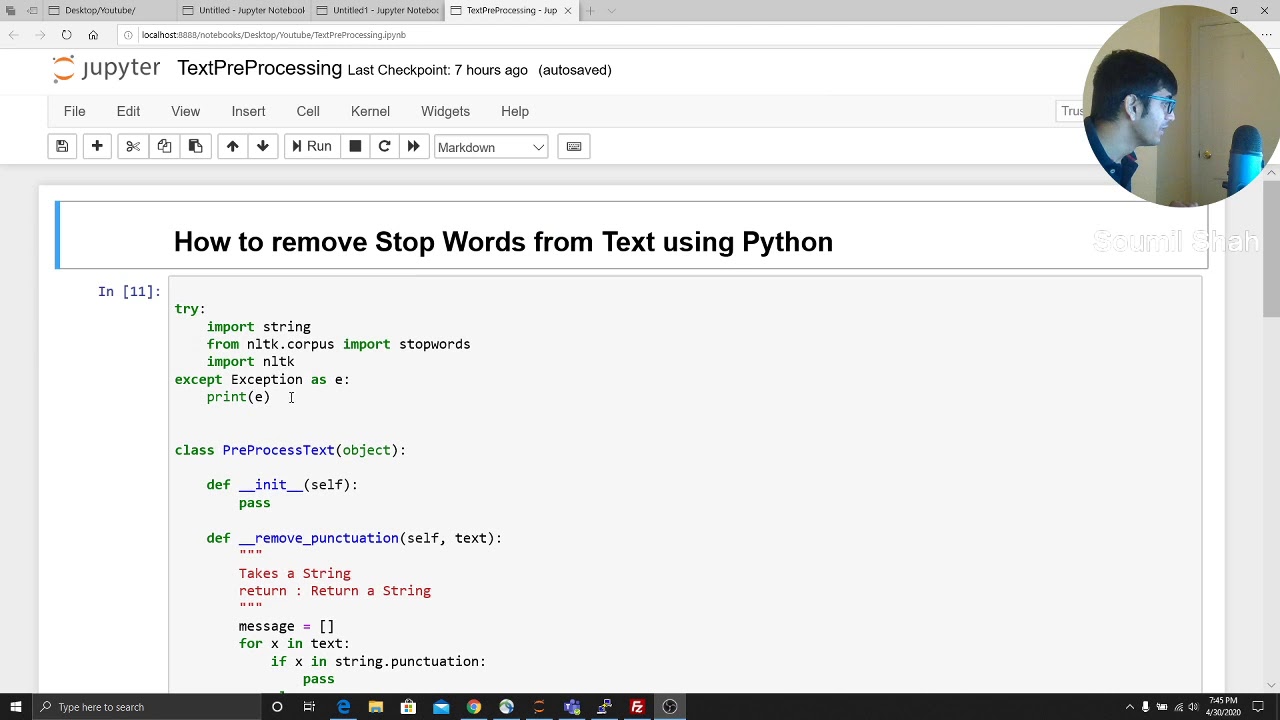This screenshot has width=1280, height=720.
Task: Click the browser address bar URL
Action: click(273, 35)
